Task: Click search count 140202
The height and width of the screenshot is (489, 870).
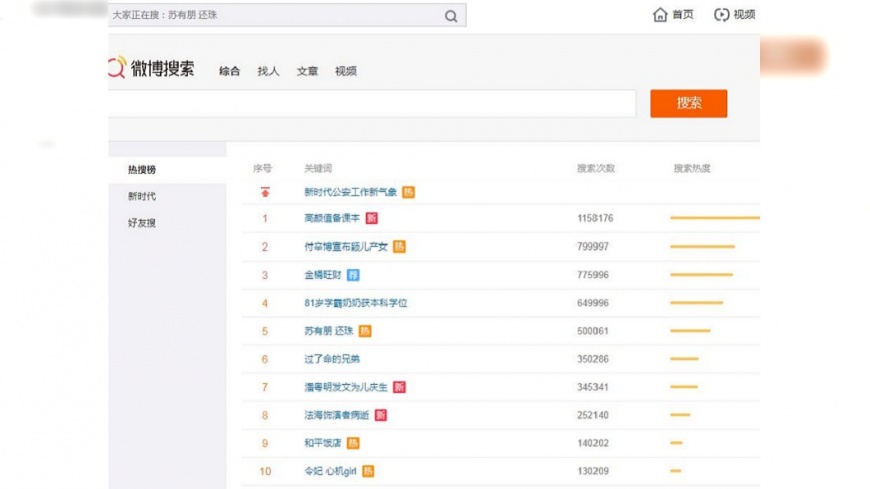Action: point(593,443)
